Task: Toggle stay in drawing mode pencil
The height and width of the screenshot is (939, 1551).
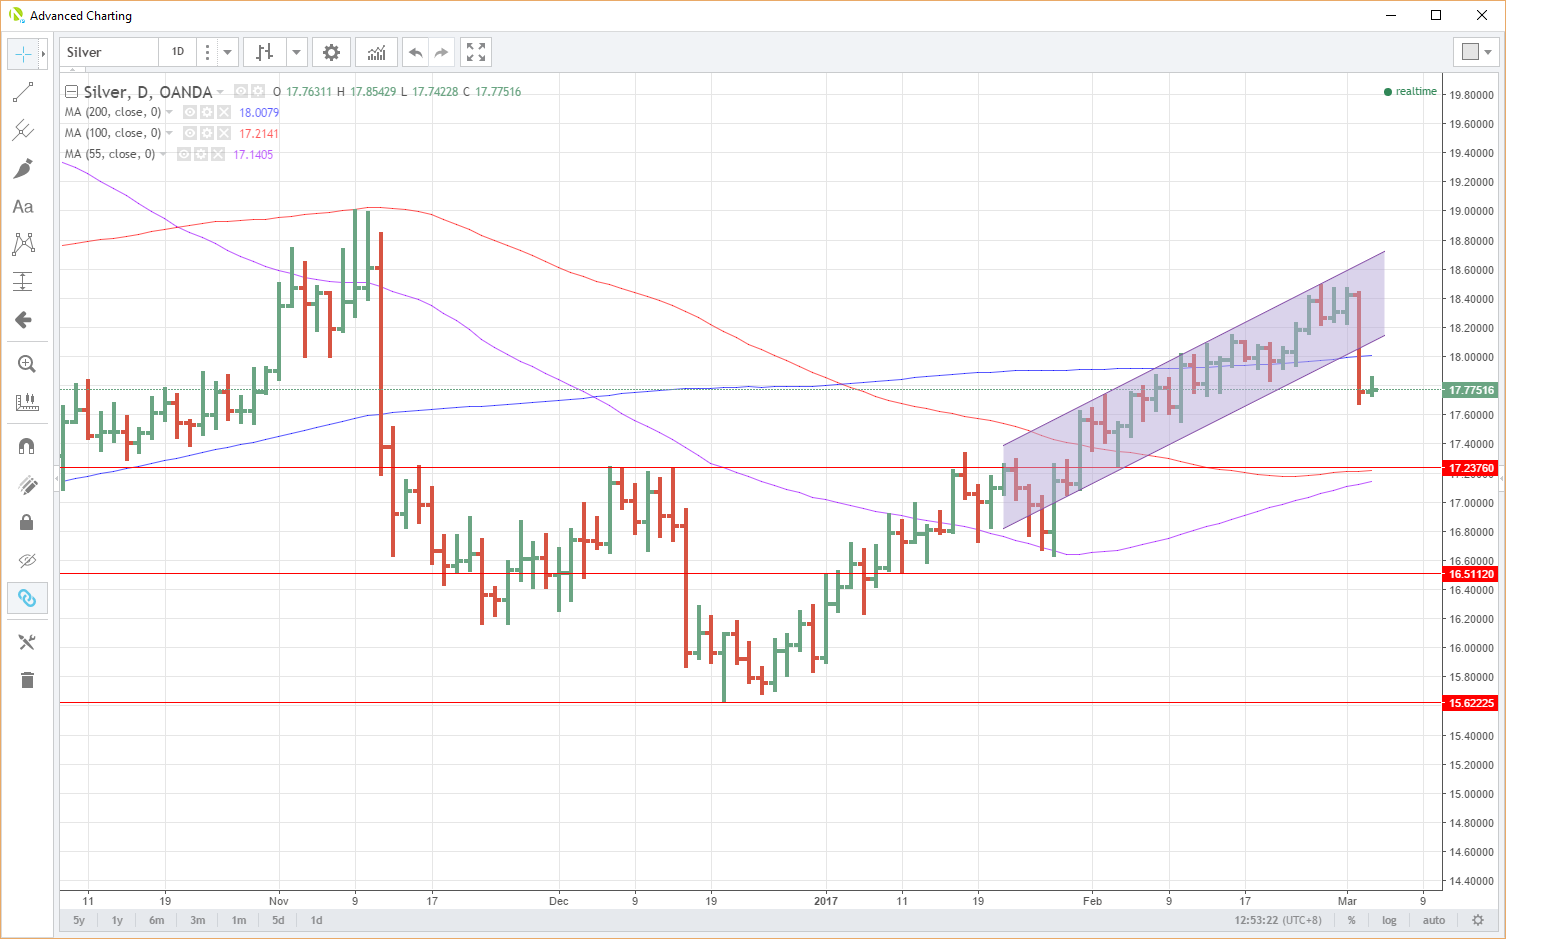Action: [x=27, y=485]
